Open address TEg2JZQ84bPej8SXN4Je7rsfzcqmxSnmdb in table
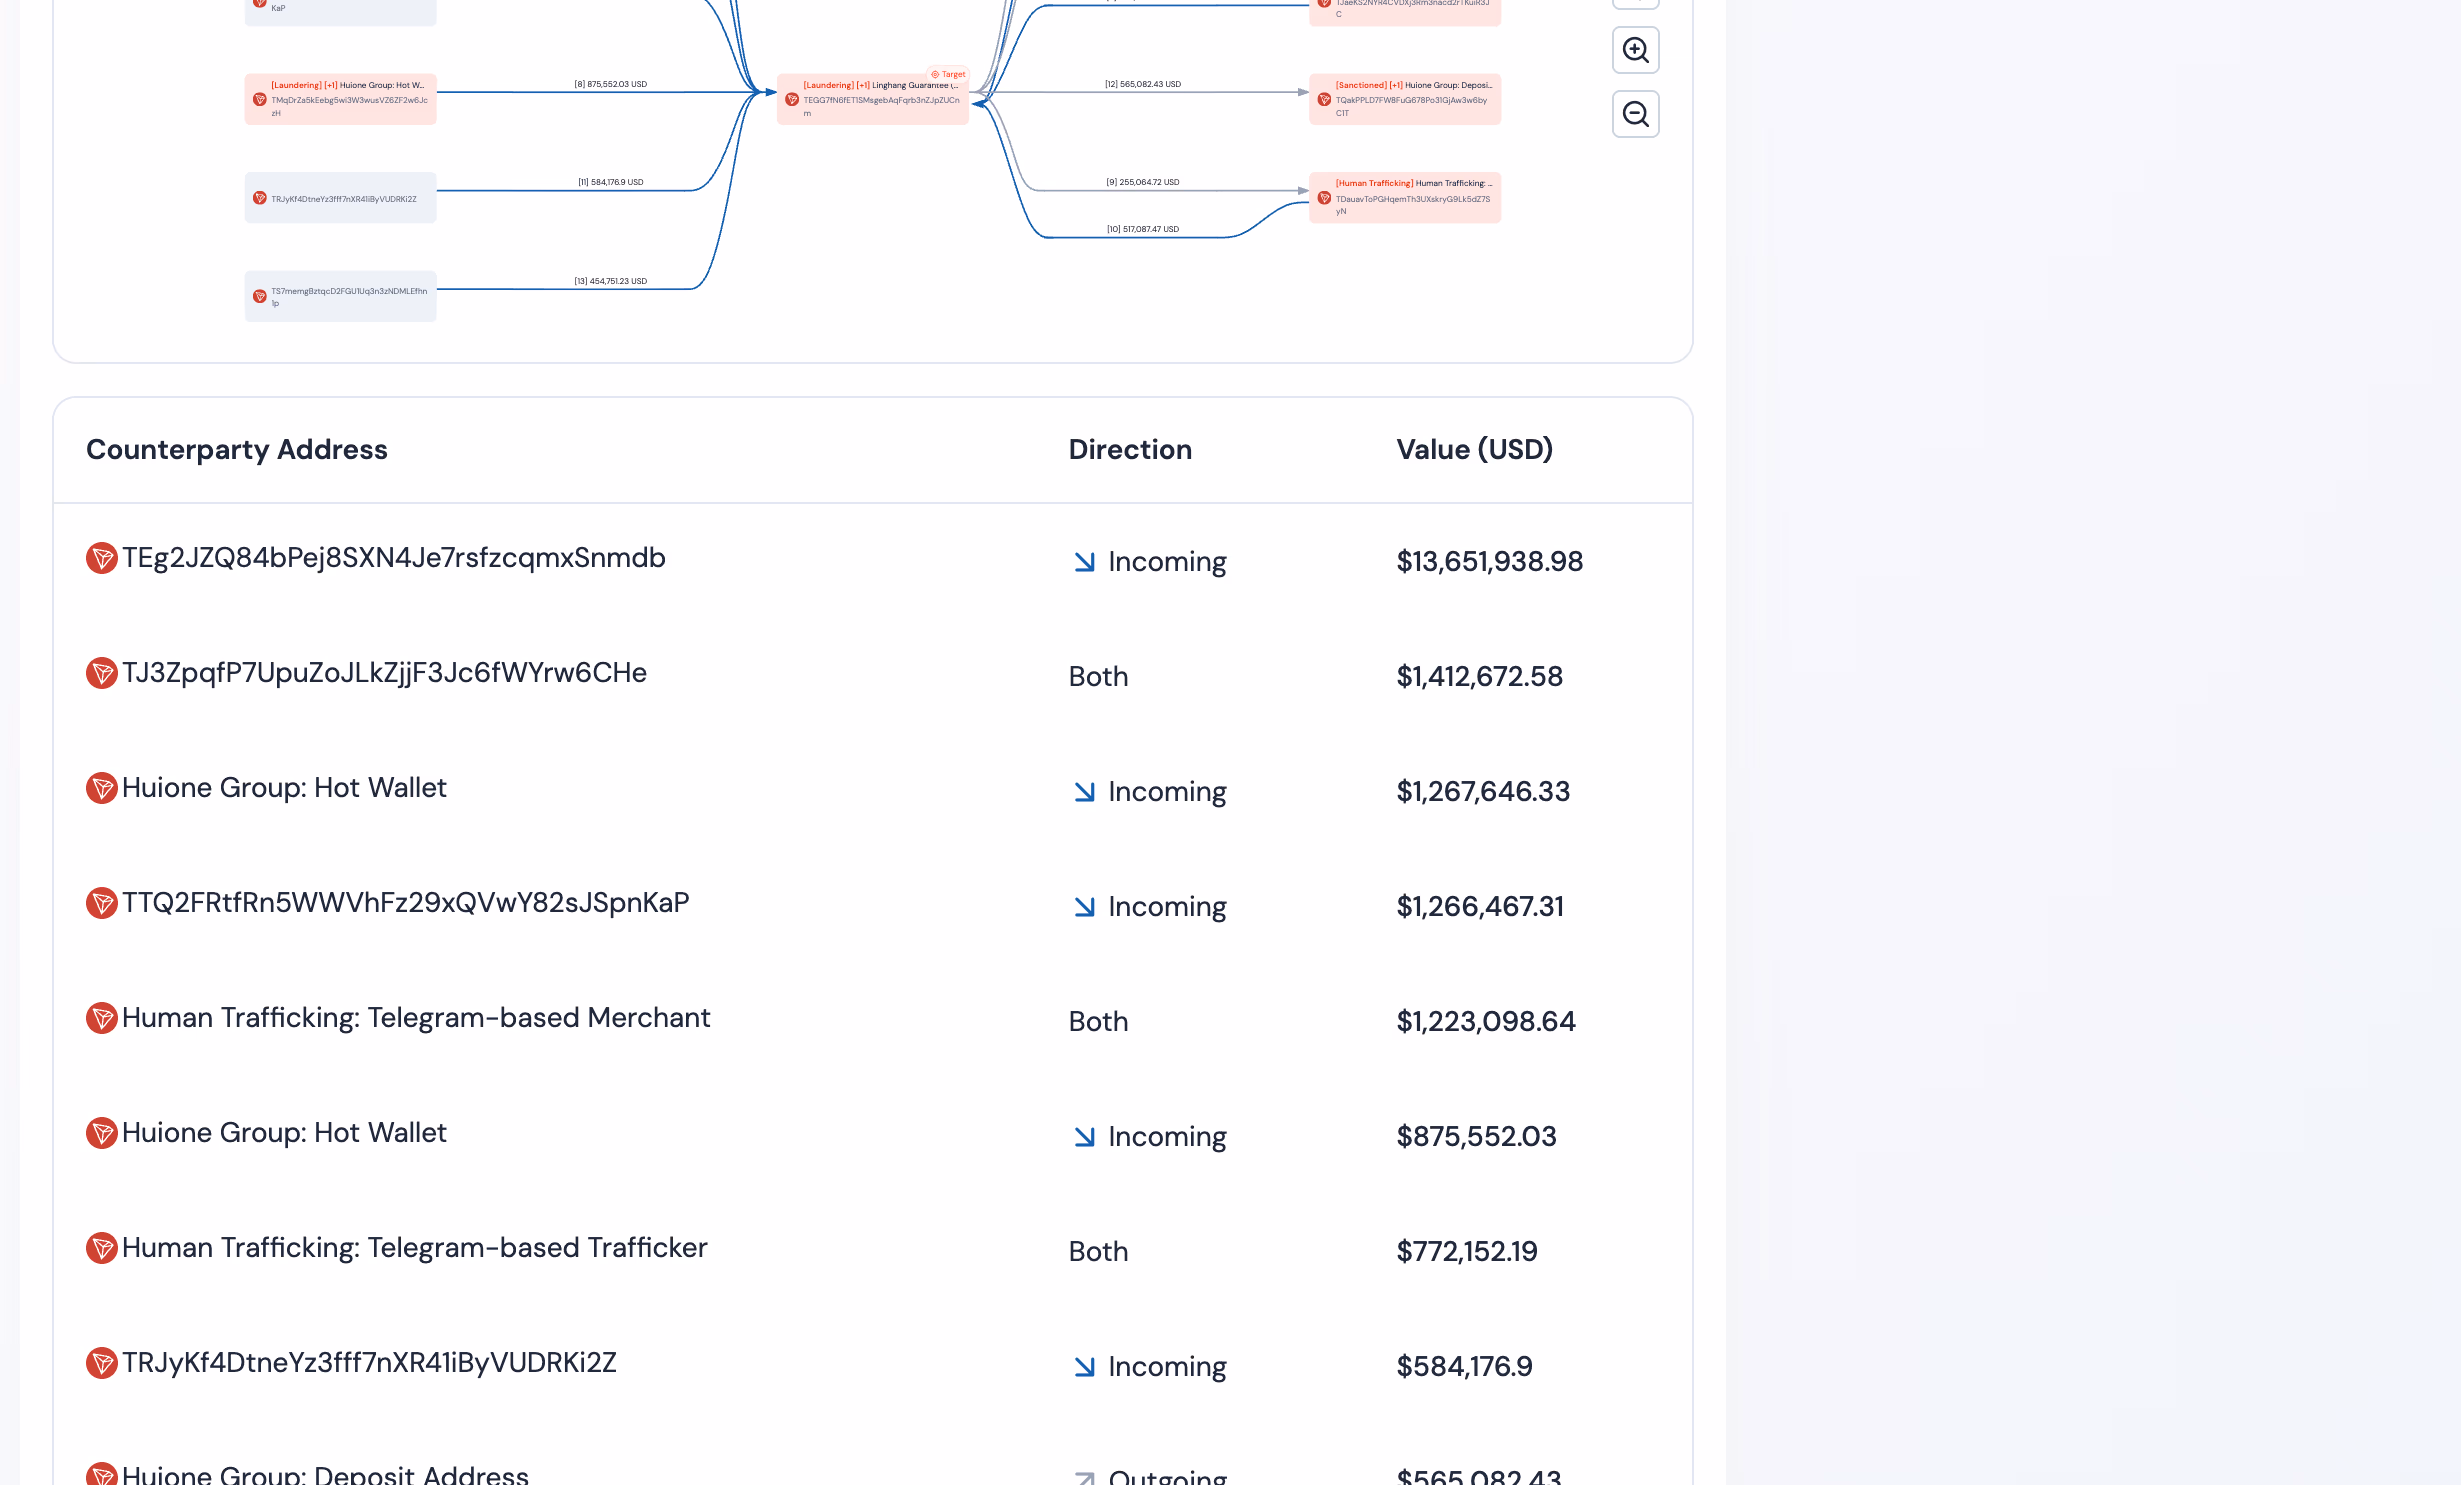 pyautogui.click(x=394, y=558)
